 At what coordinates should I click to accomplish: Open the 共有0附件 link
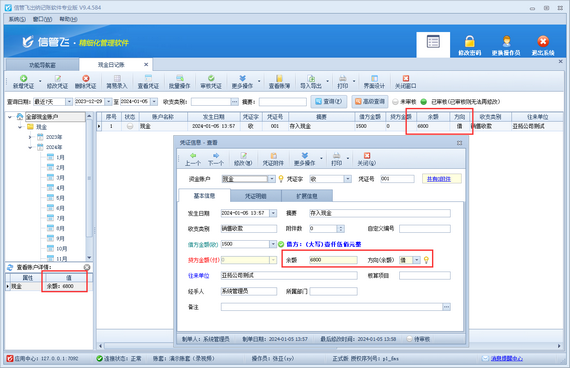pos(439,179)
